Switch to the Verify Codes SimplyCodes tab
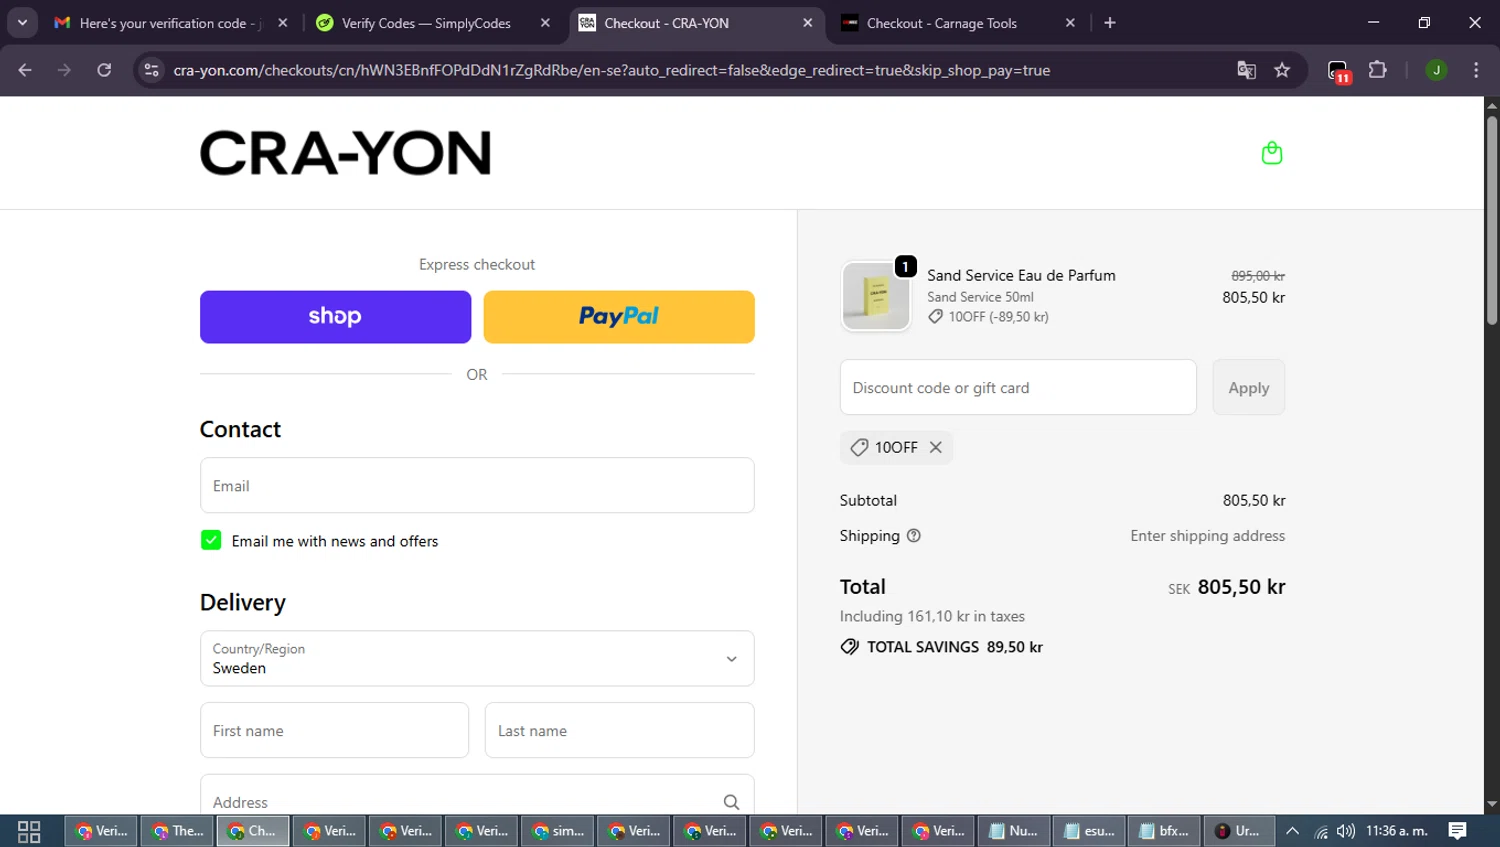The image size is (1500, 847). click(x=425, y=23)
